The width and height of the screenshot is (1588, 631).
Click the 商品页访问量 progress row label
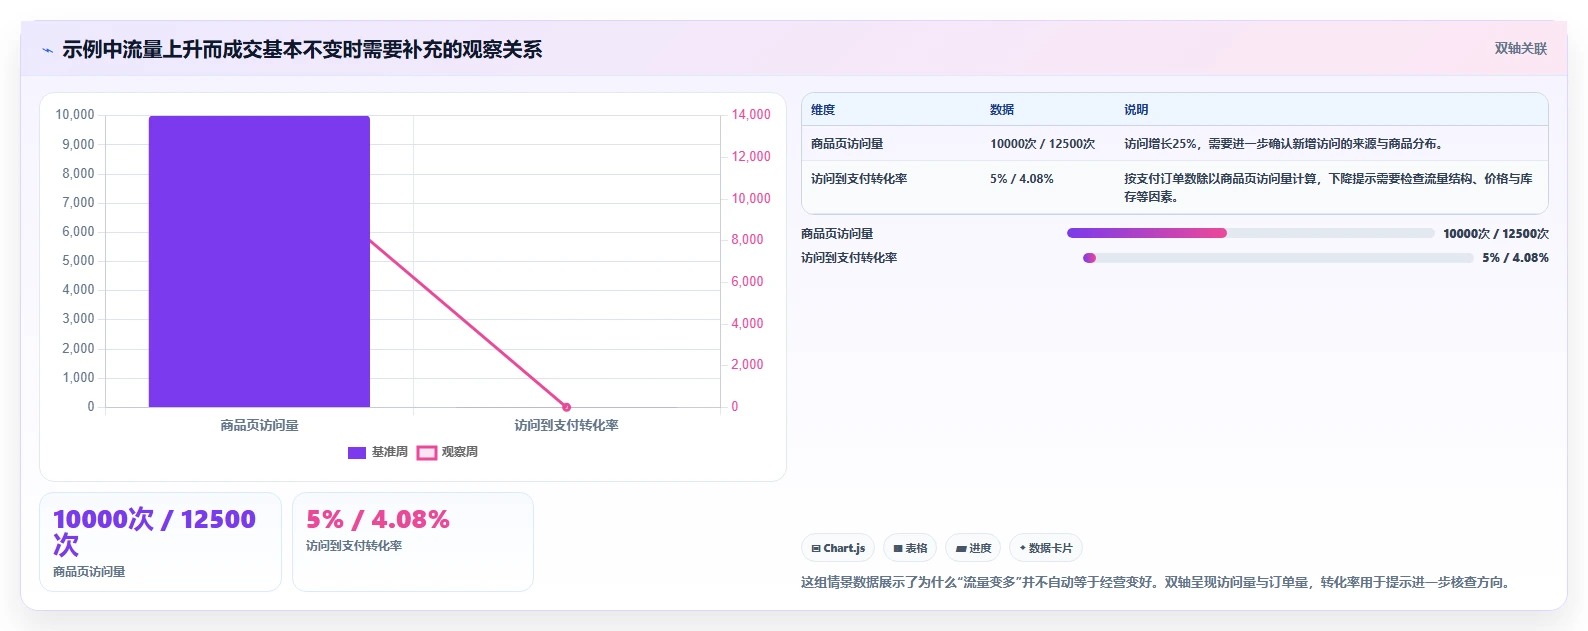[837, 234]
